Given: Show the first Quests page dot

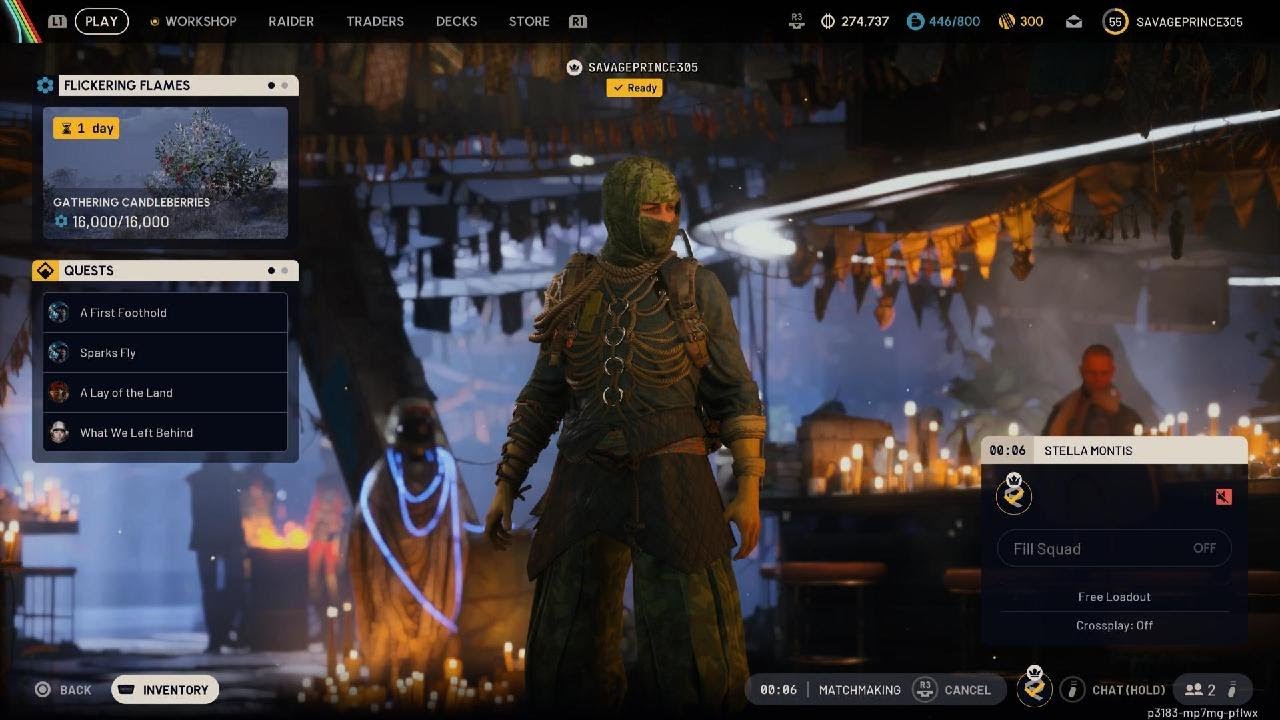Looking at the screenshot, I should pyautogui.click(x=271, y=270).
